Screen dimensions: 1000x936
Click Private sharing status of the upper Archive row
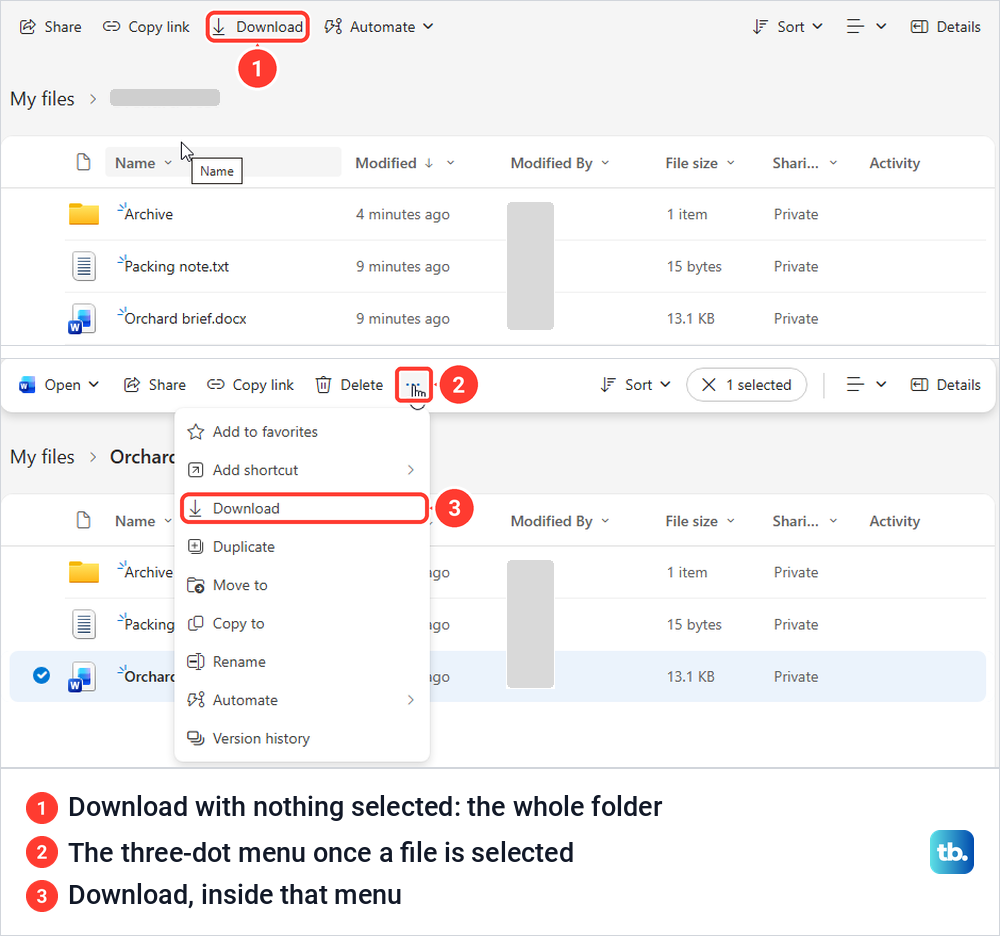point(796,214)
